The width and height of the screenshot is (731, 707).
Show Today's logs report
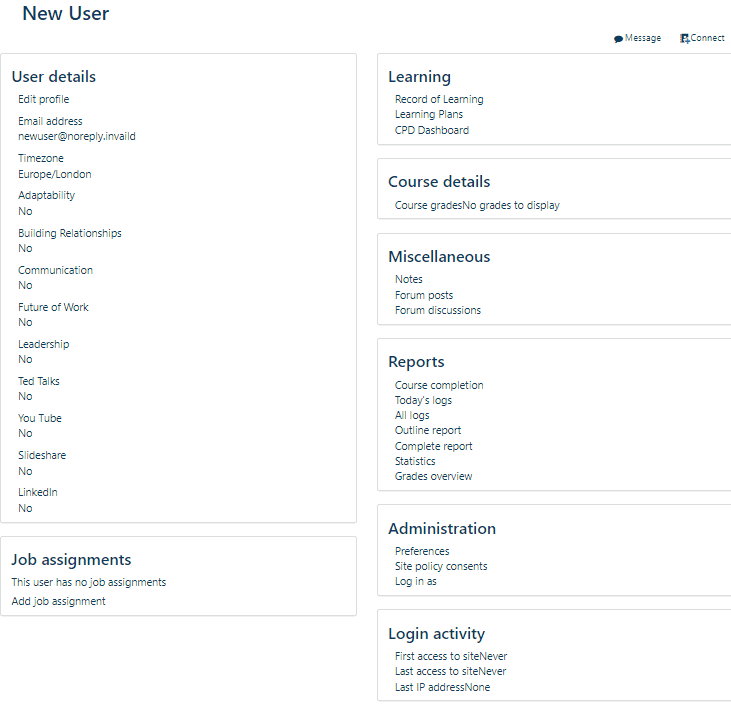423,400
